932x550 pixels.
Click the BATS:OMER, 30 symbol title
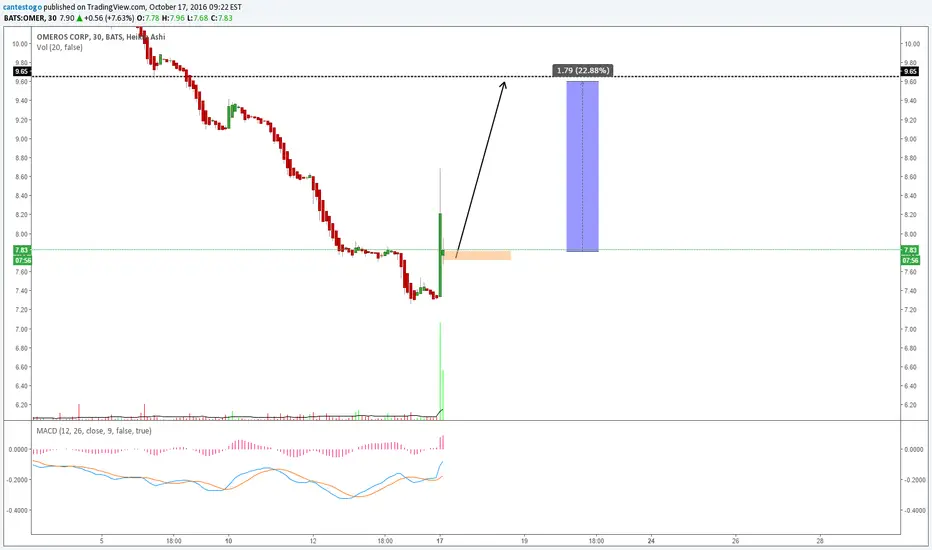click(x=30, y=18)
